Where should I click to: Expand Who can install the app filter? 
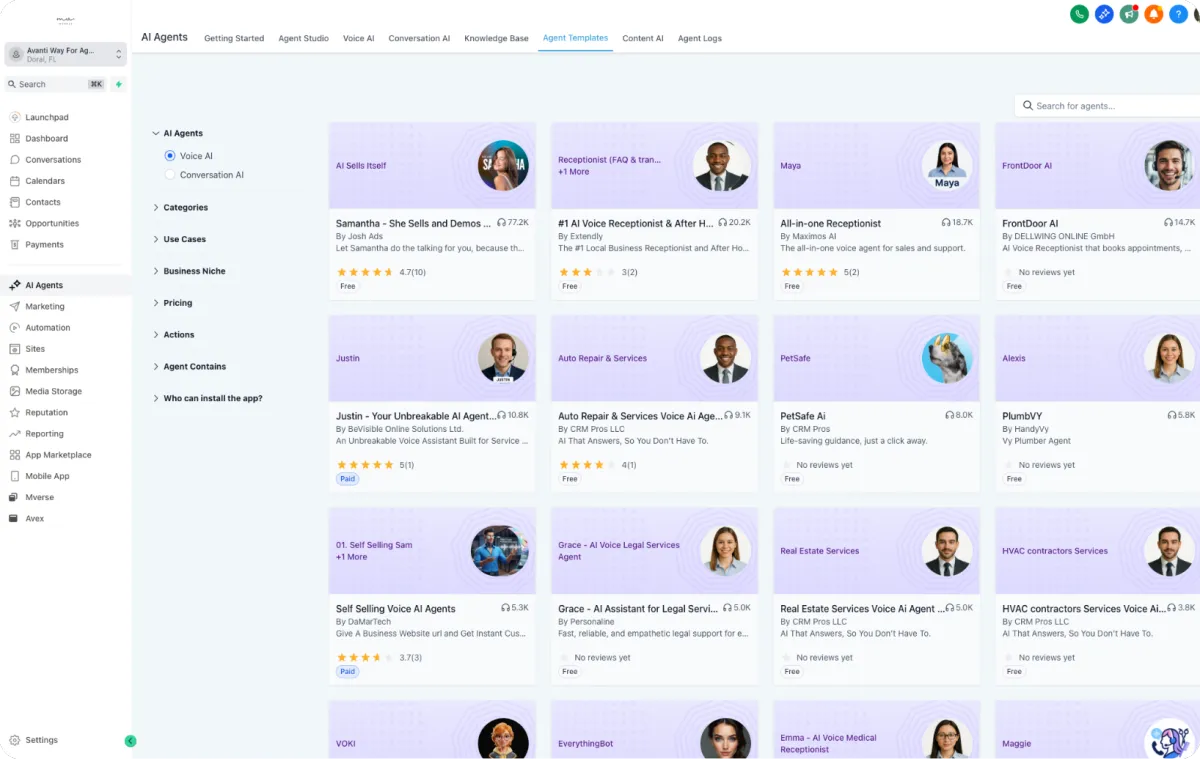coord(156,398)
